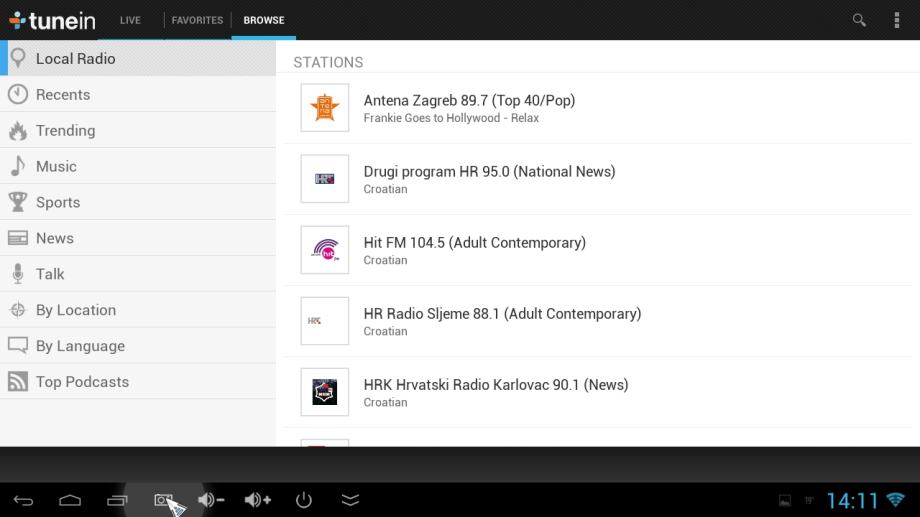
Task: Click the Sports trophy icon
Action: (x=18, y=202)
